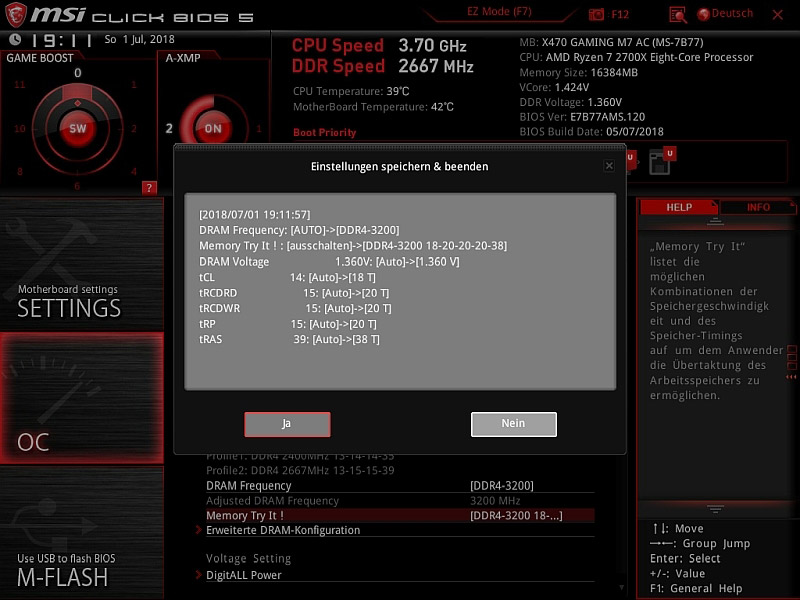Select the floppy disk boot device icon
Viewport: 800px width, 600px height.
click(x=659, y=162)
